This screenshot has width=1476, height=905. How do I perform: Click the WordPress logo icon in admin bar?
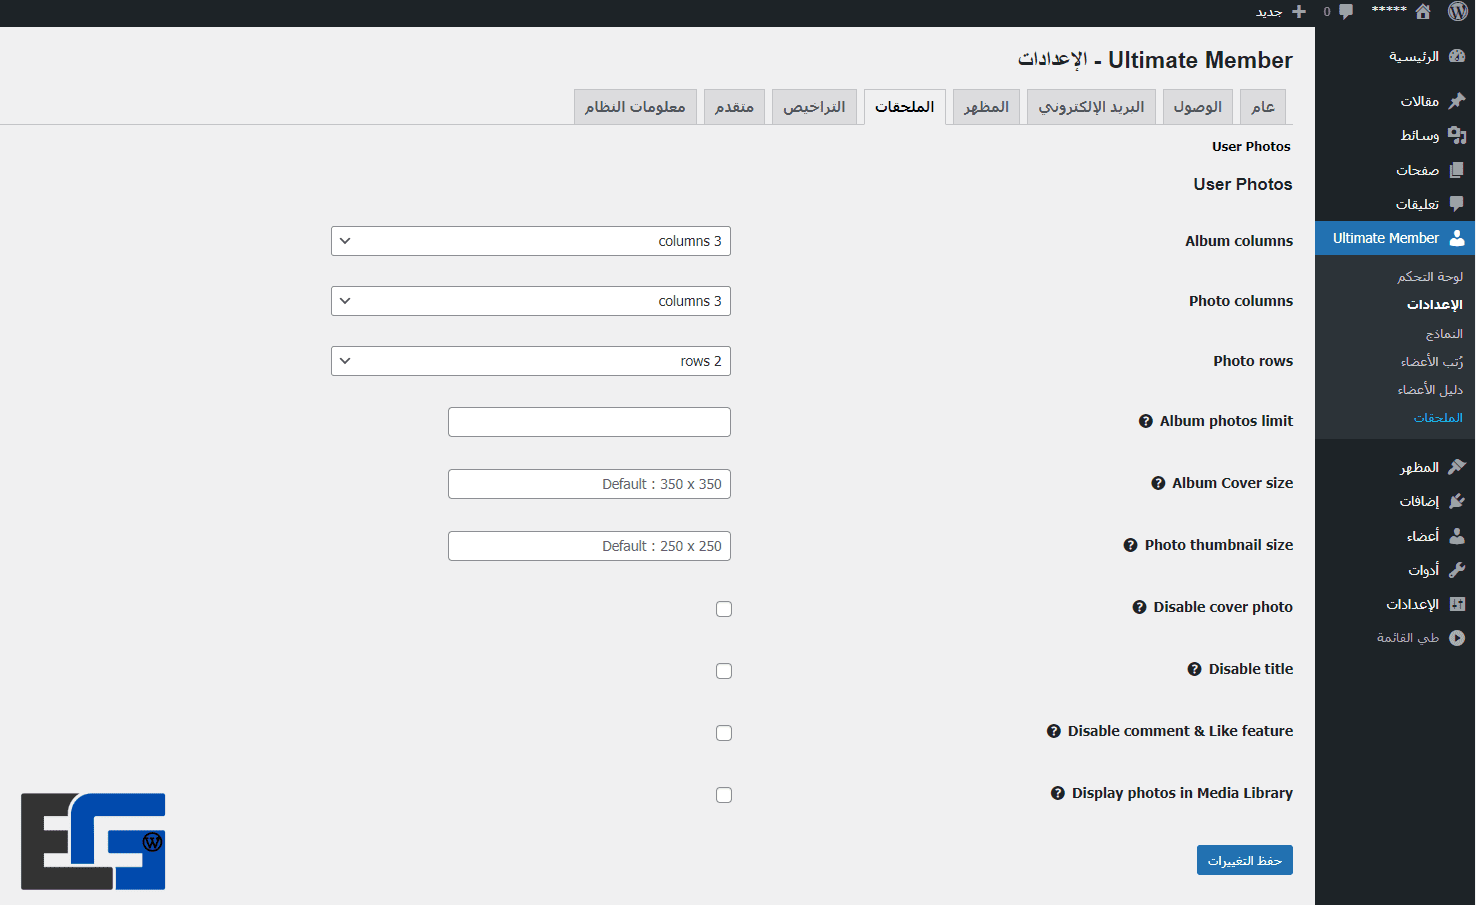click(x=1458, y=12)
